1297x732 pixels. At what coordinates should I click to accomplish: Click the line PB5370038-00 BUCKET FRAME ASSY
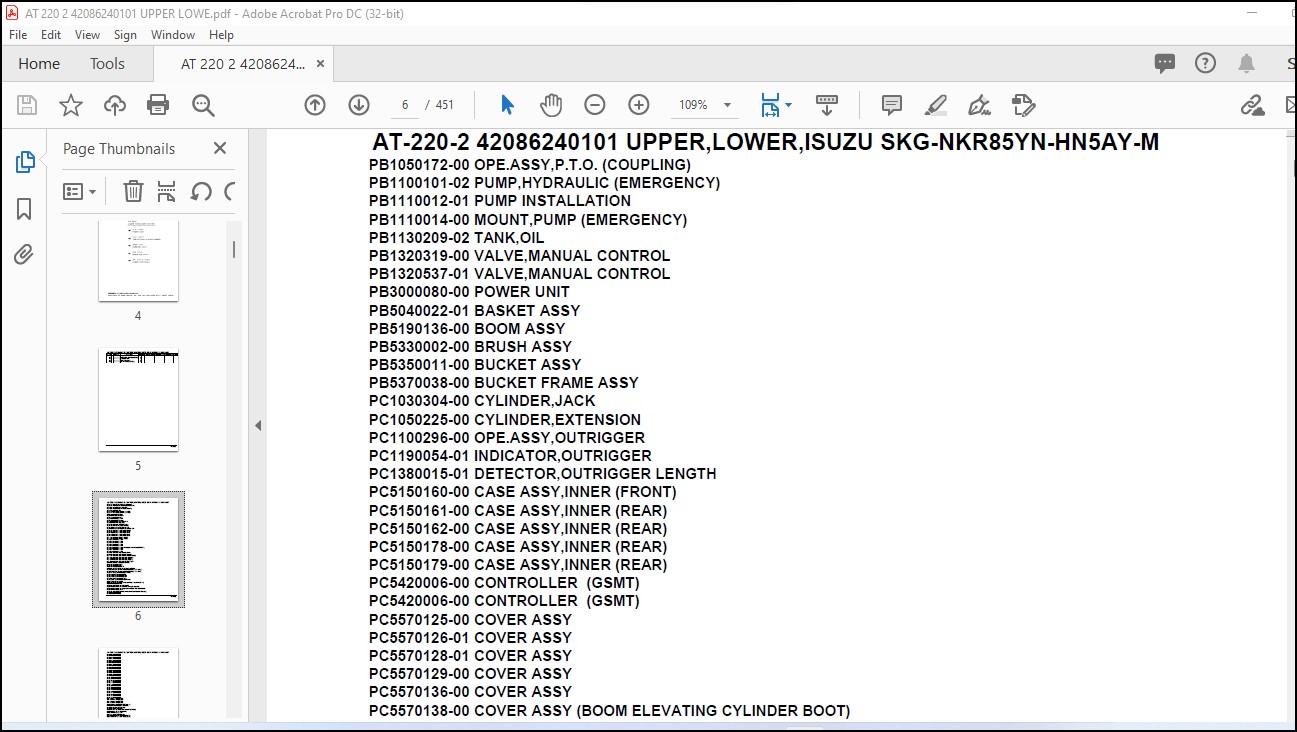(504, 383)
